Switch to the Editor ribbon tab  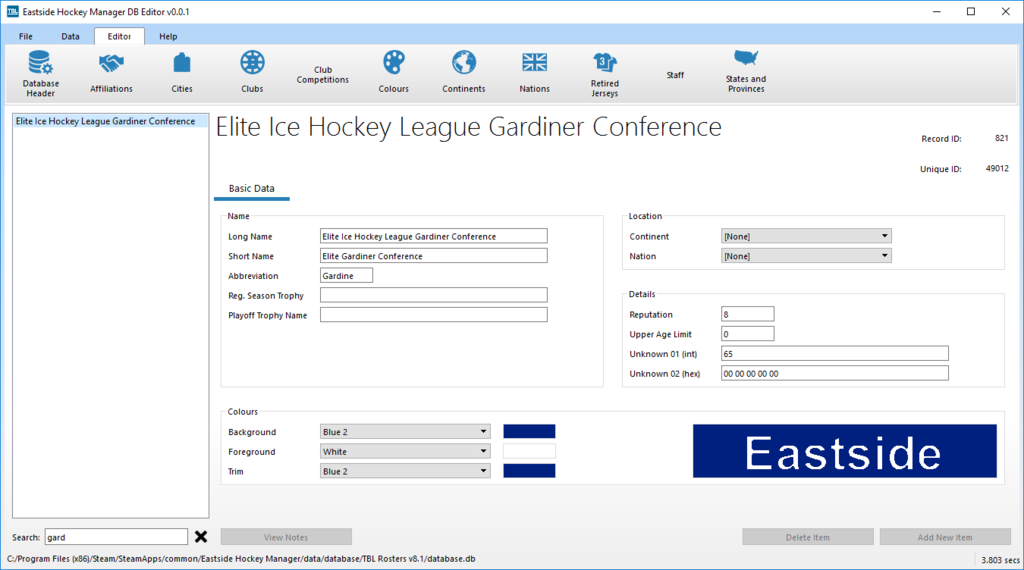point(119,37)
